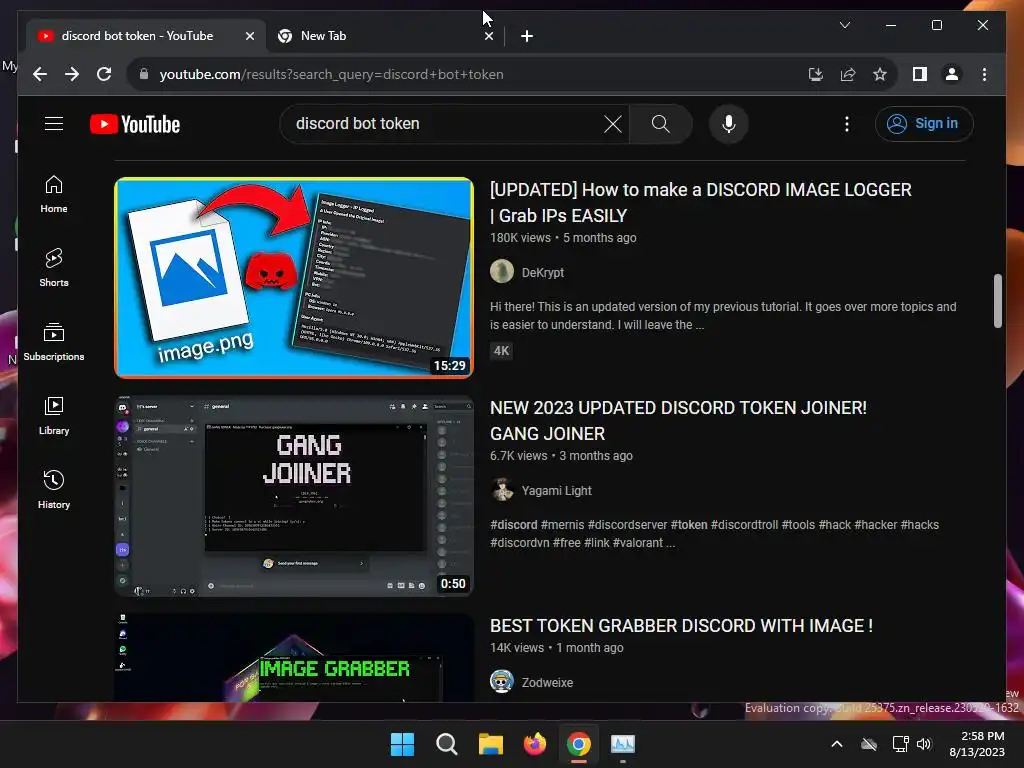Visit the DeKrypt channel name
This screenshot has height=768, width=1024.
tap(543, 272)
